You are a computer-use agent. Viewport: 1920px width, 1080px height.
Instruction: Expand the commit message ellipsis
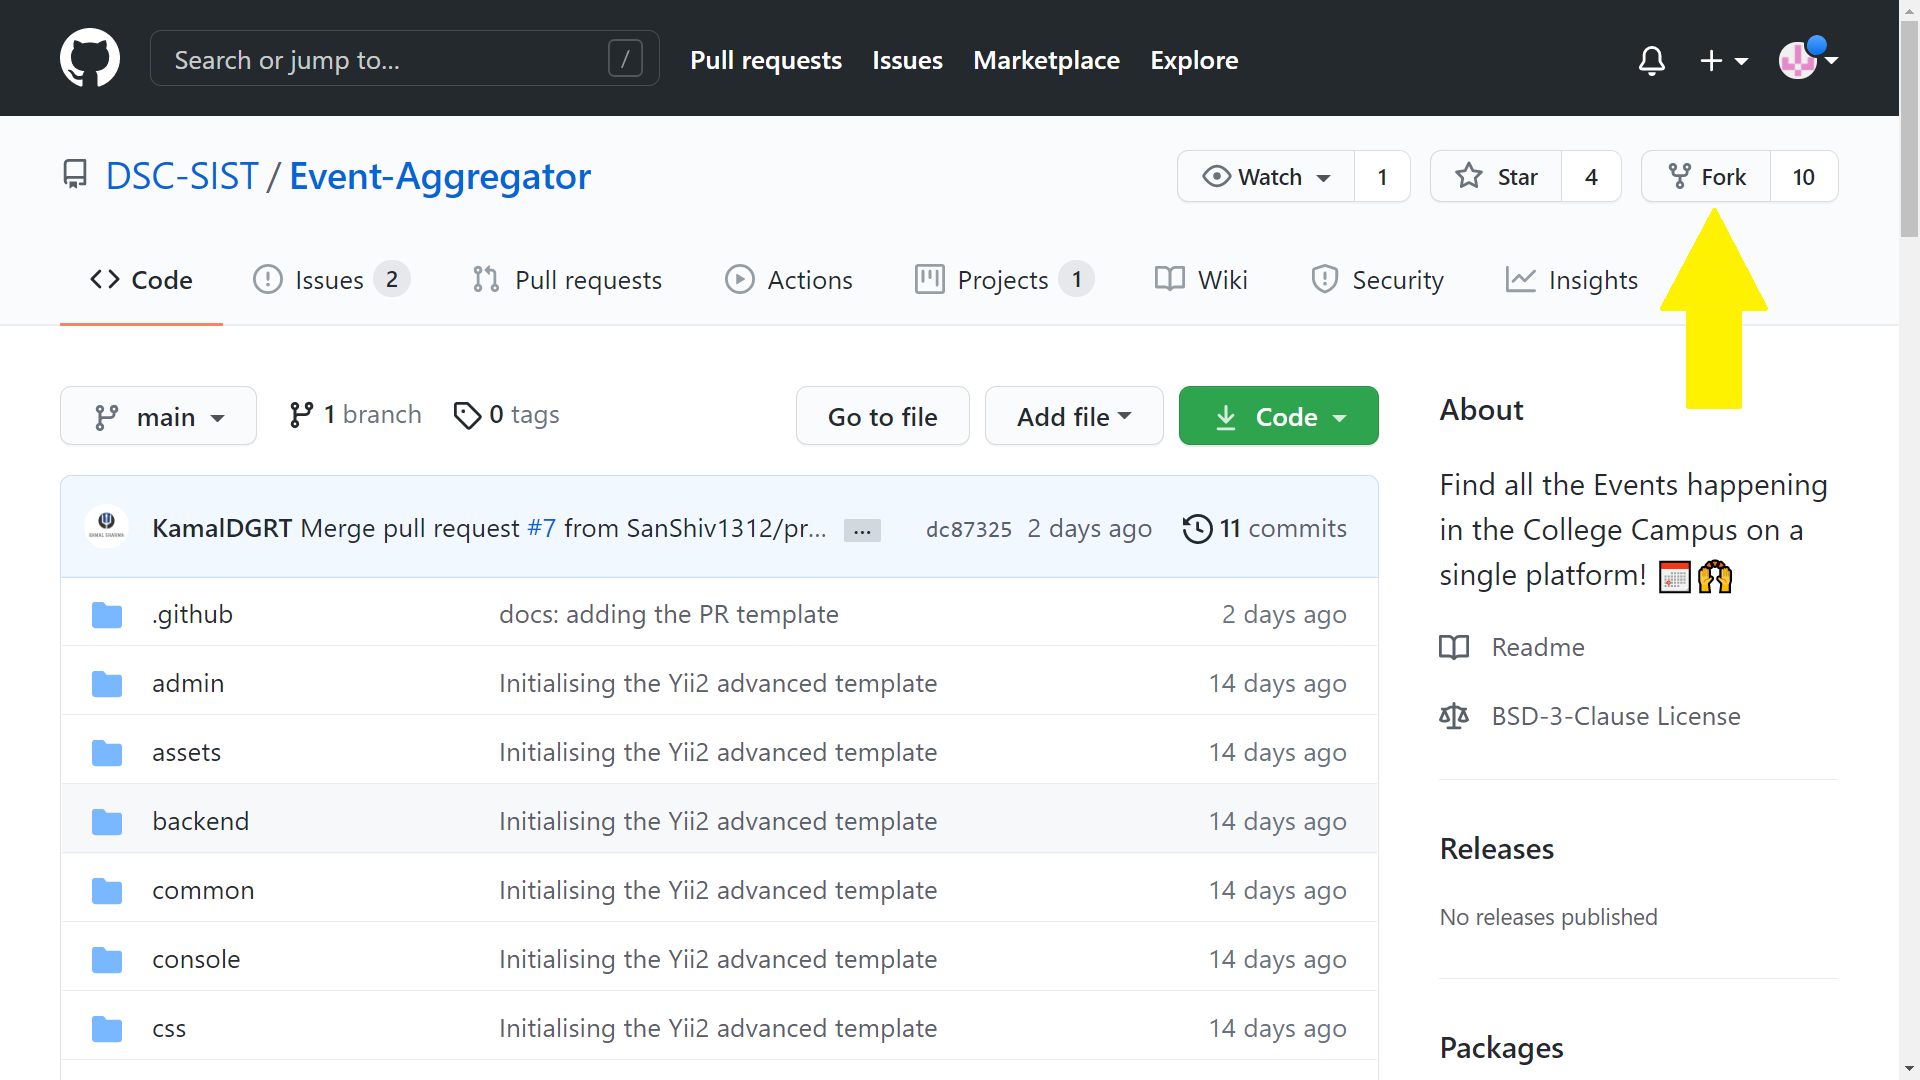(x=862, y=530)
